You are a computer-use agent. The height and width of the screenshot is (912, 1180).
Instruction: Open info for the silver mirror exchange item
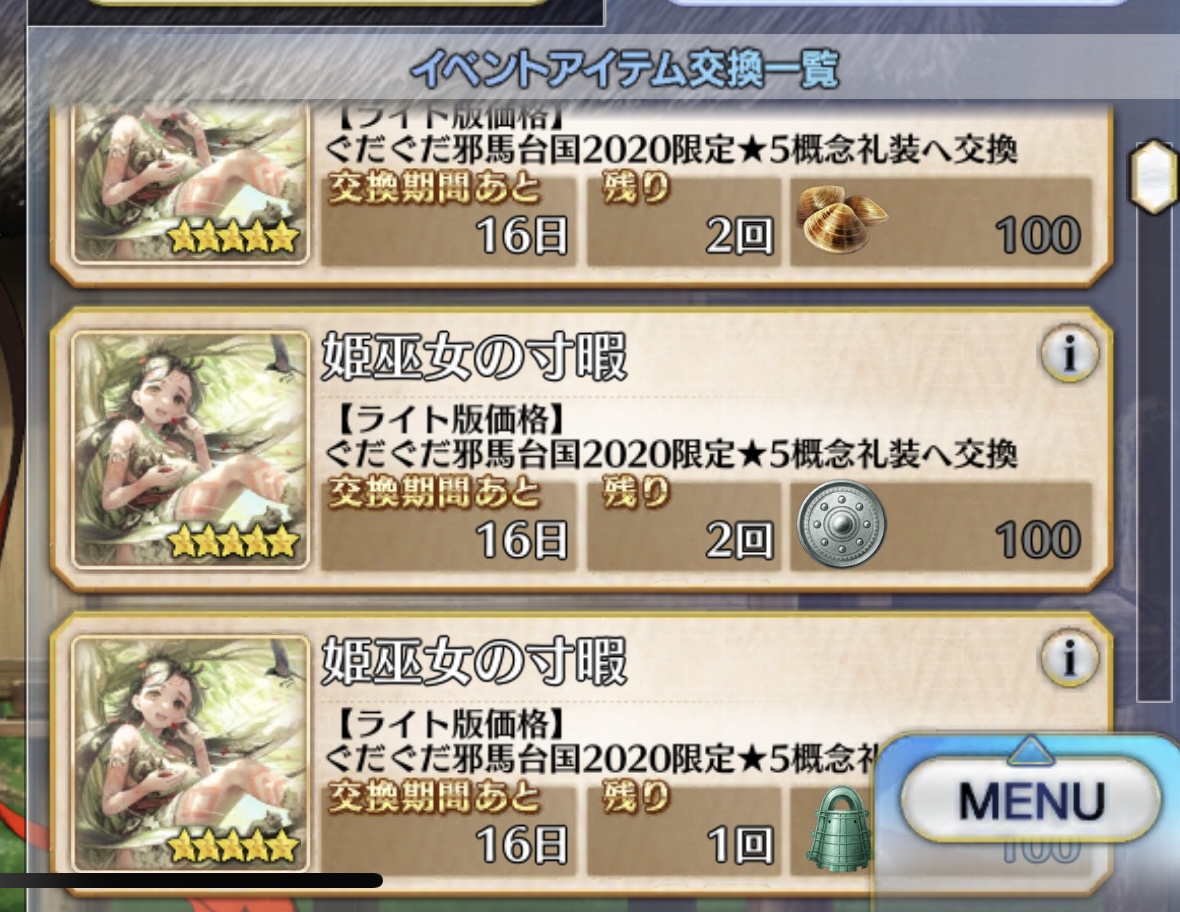1069,353
